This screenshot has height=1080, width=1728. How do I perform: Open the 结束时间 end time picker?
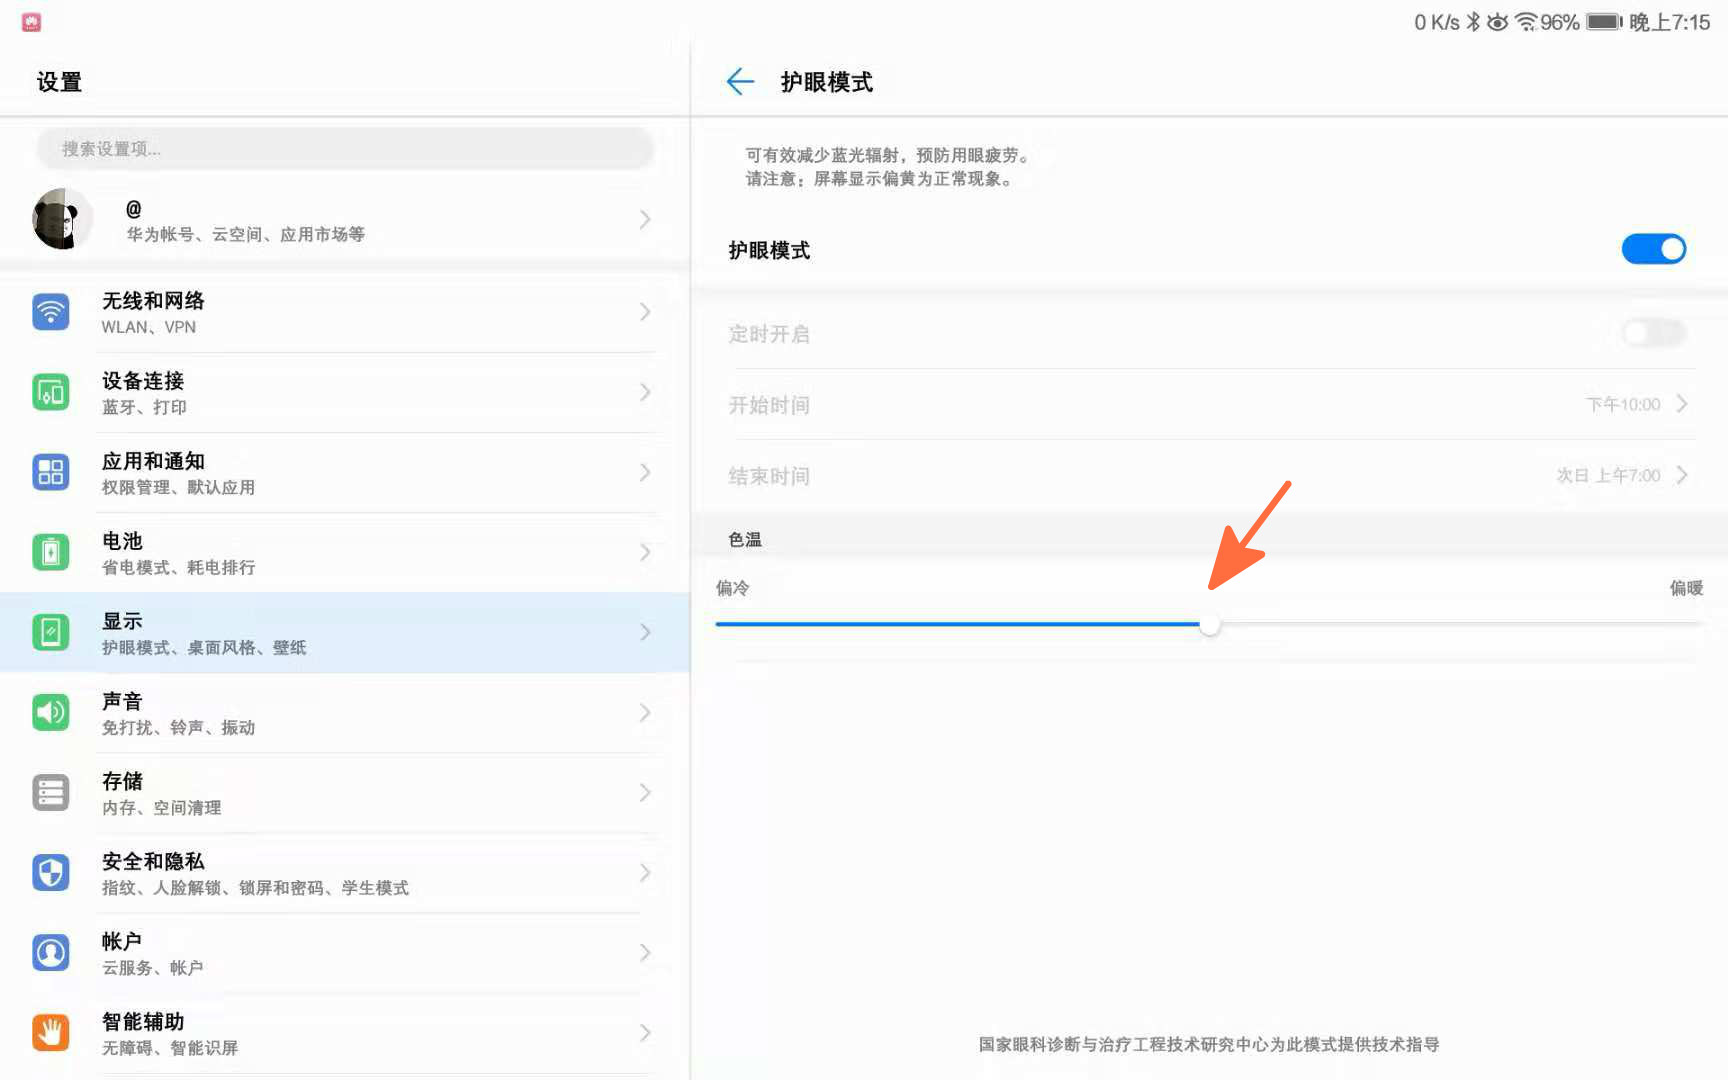[x=1682, y=475]
